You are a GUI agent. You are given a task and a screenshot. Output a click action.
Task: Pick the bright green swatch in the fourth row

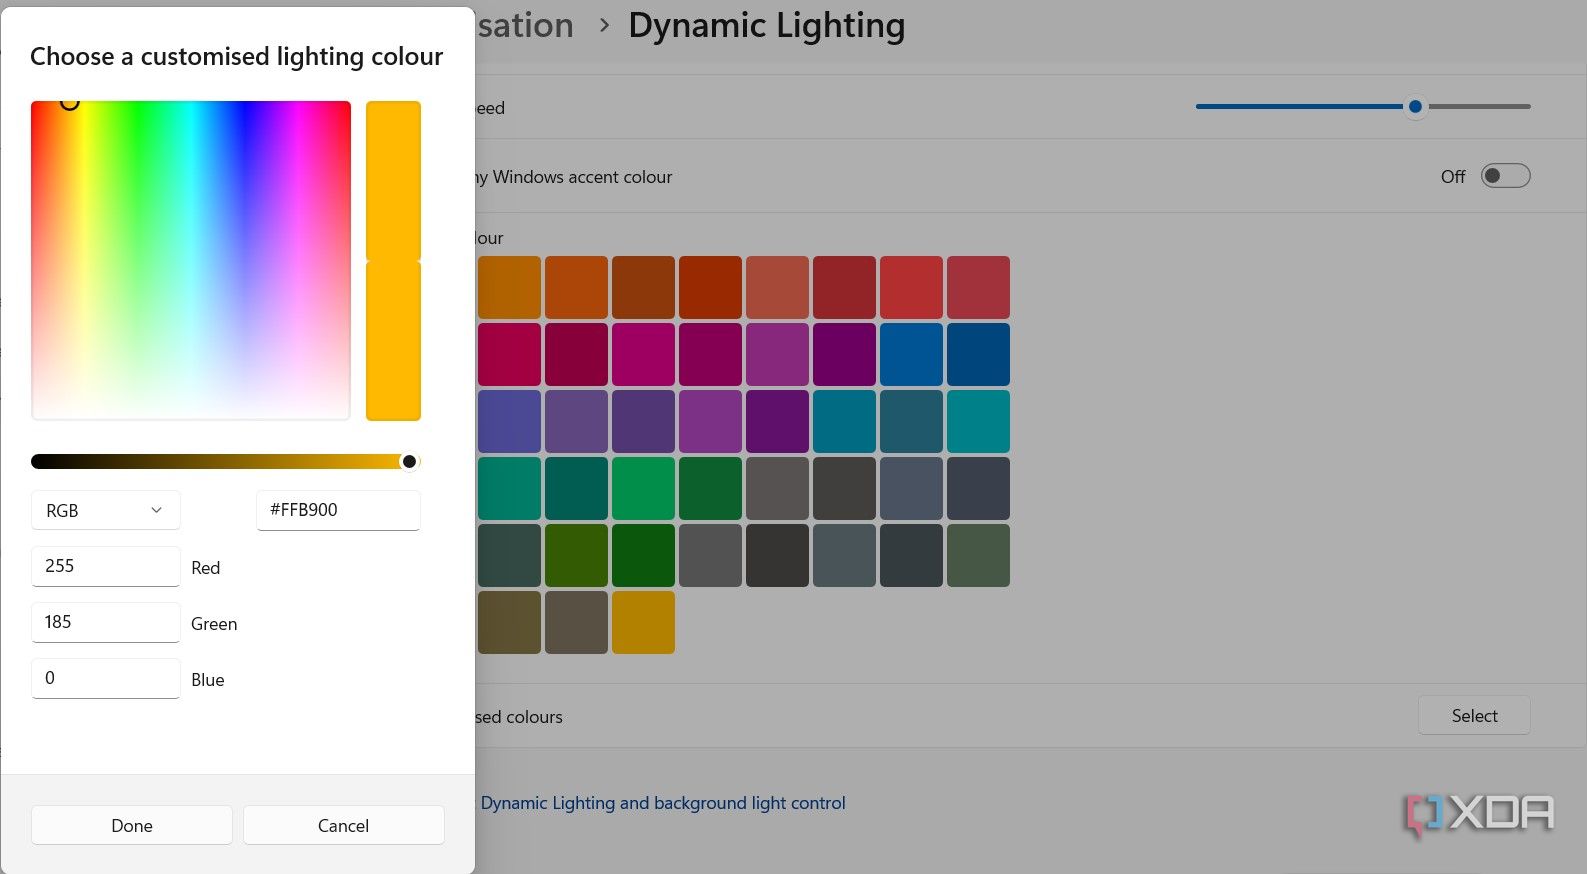tap(643, 488)
